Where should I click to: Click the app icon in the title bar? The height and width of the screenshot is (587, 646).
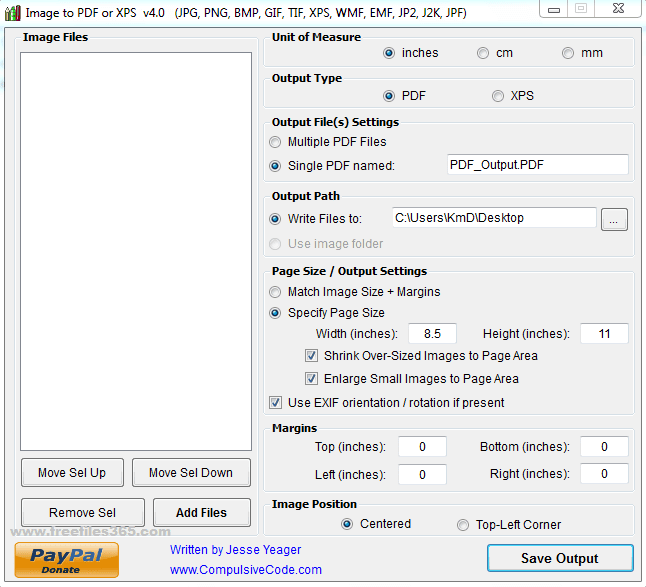click(x=12, y=13)
